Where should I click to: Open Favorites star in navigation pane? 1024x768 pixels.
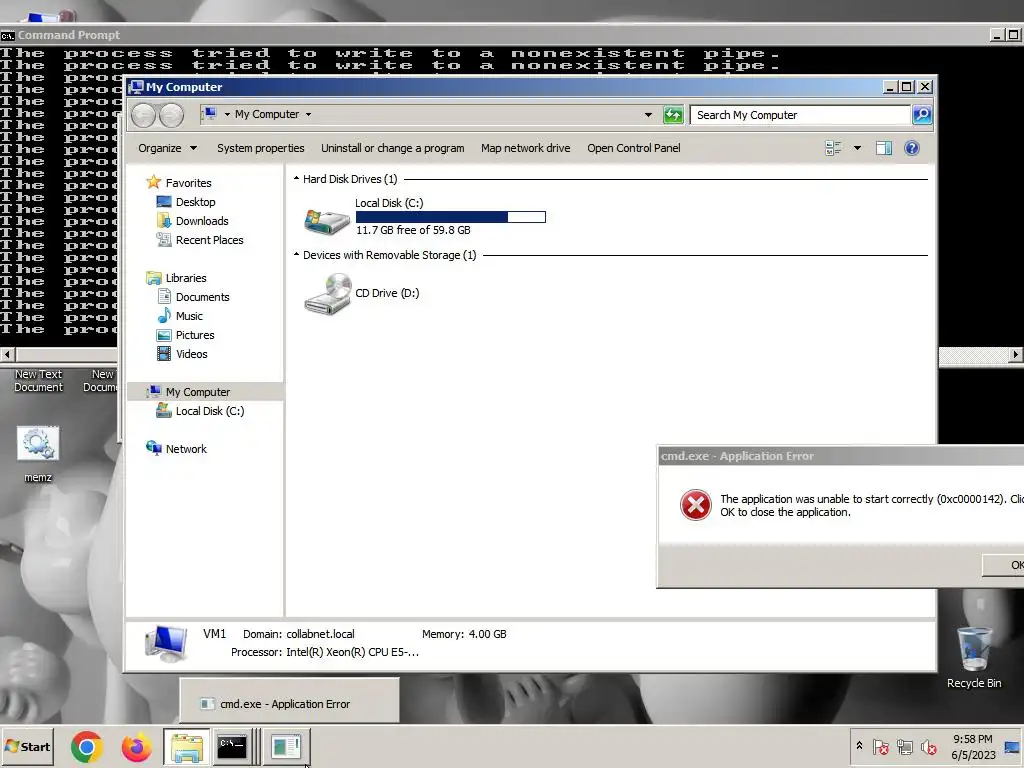153,182
